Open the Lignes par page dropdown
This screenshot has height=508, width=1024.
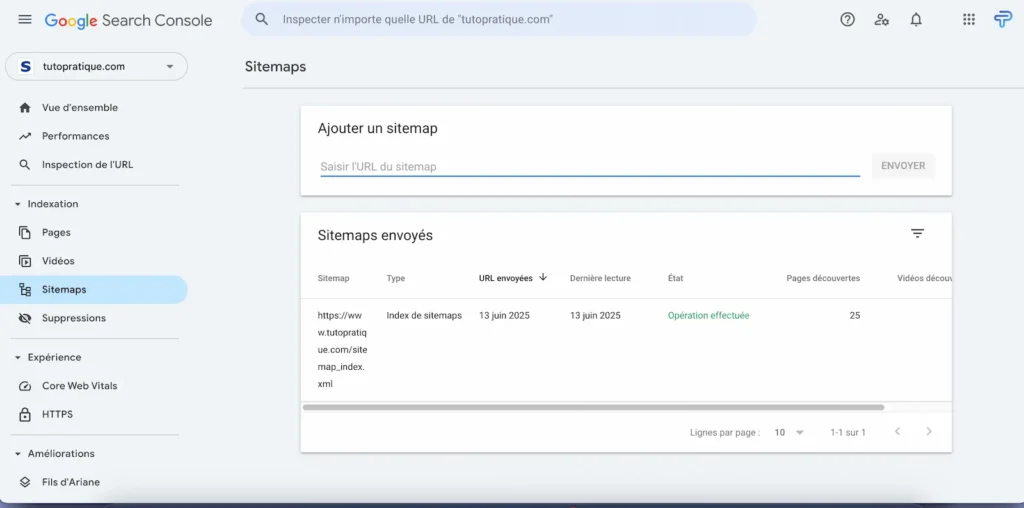pos(789,432)
